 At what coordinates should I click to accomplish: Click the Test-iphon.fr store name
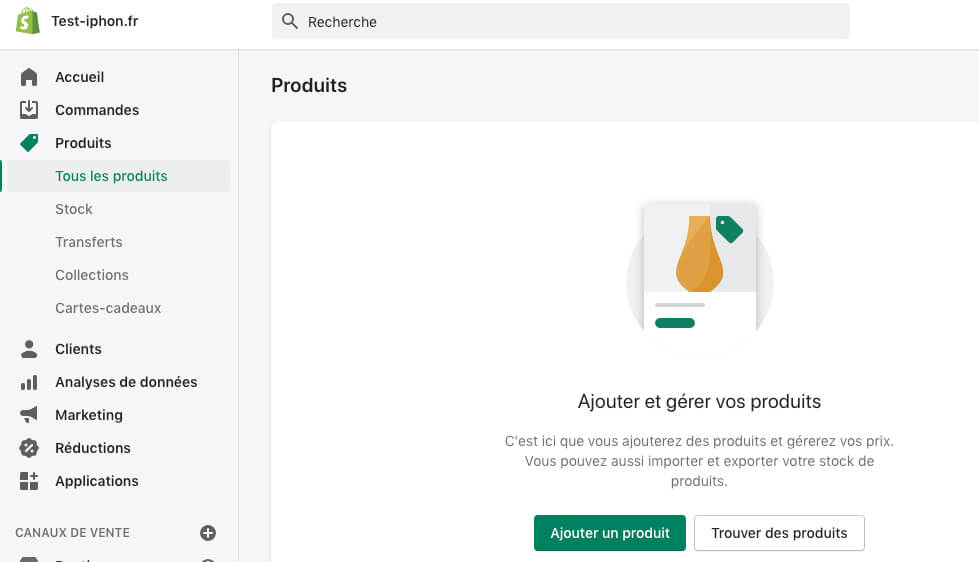coord(95,21)
